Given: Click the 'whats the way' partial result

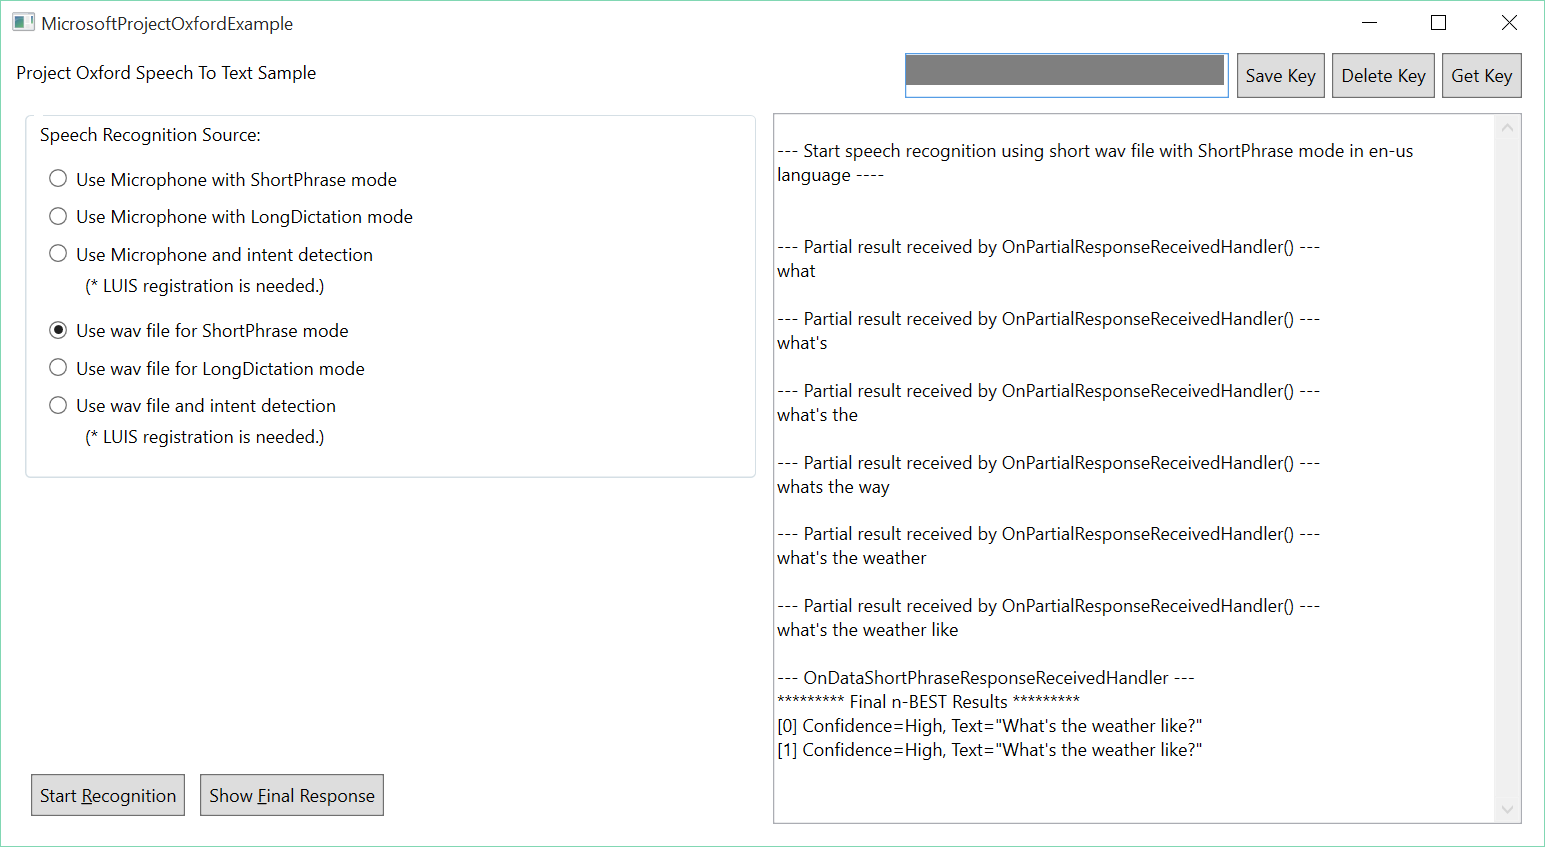Looking at the screenshot, I should pyautogui.click(x=833, y=487).
